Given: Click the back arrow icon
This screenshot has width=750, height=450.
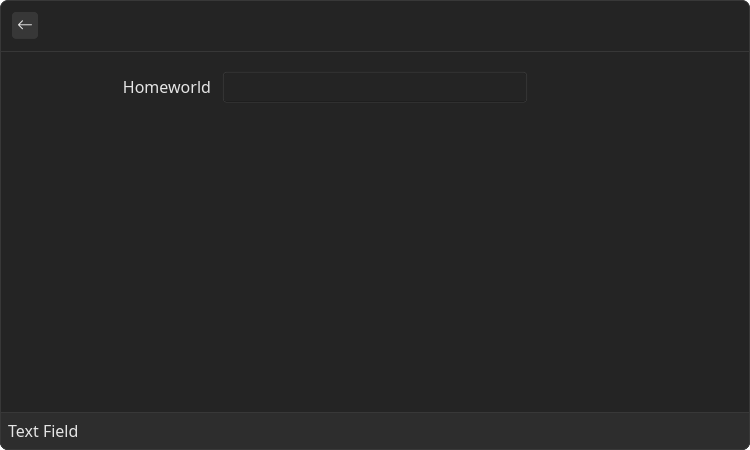Looking at the screenshot, I should [x=25, y=25].
